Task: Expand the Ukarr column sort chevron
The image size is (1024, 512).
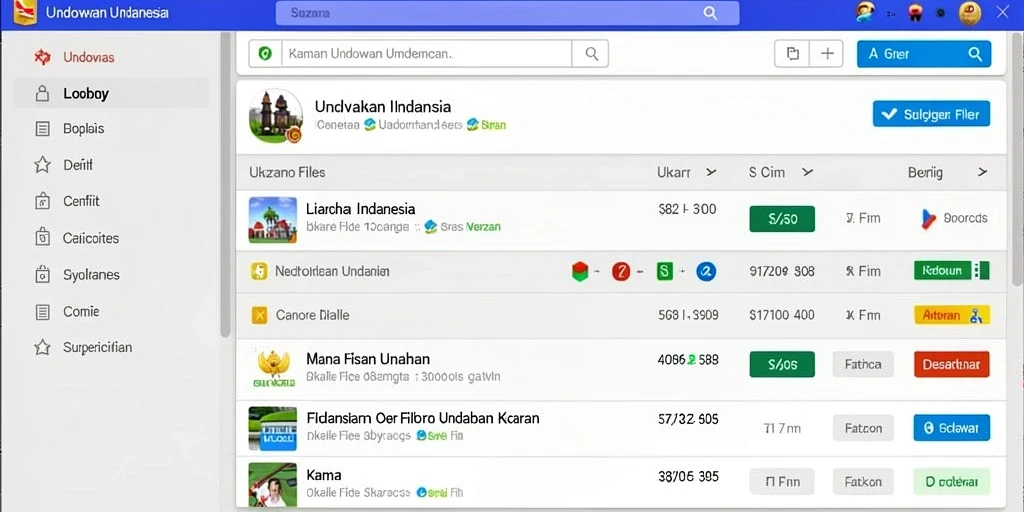Action: click(712, 172)
